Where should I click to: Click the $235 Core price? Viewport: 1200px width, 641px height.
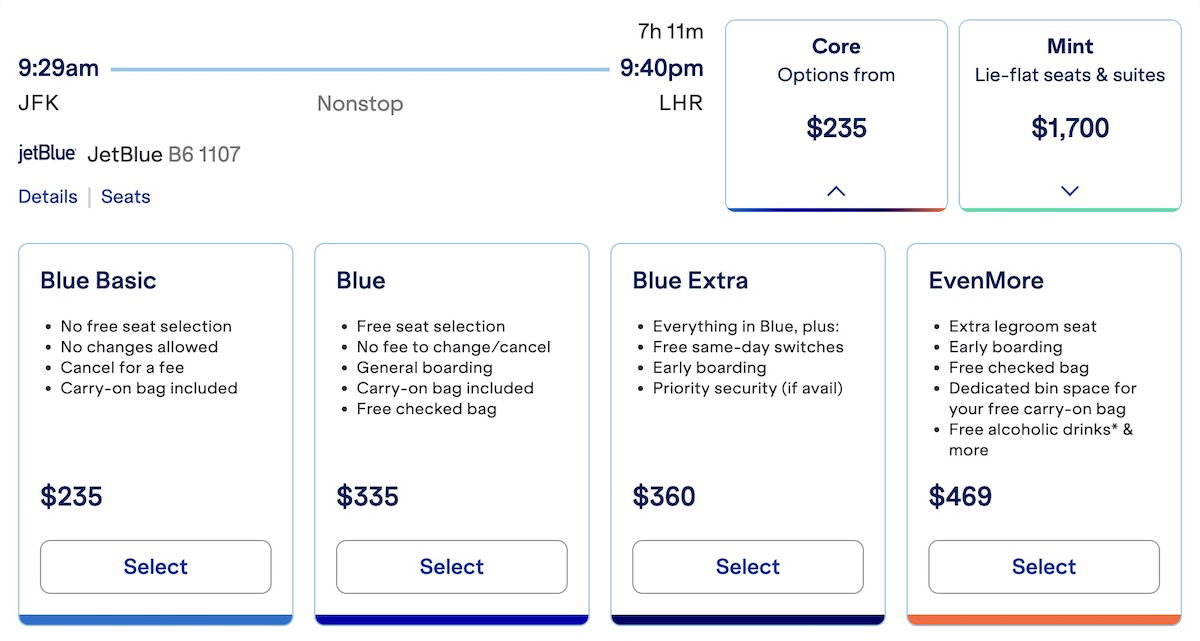coord(836,128)
